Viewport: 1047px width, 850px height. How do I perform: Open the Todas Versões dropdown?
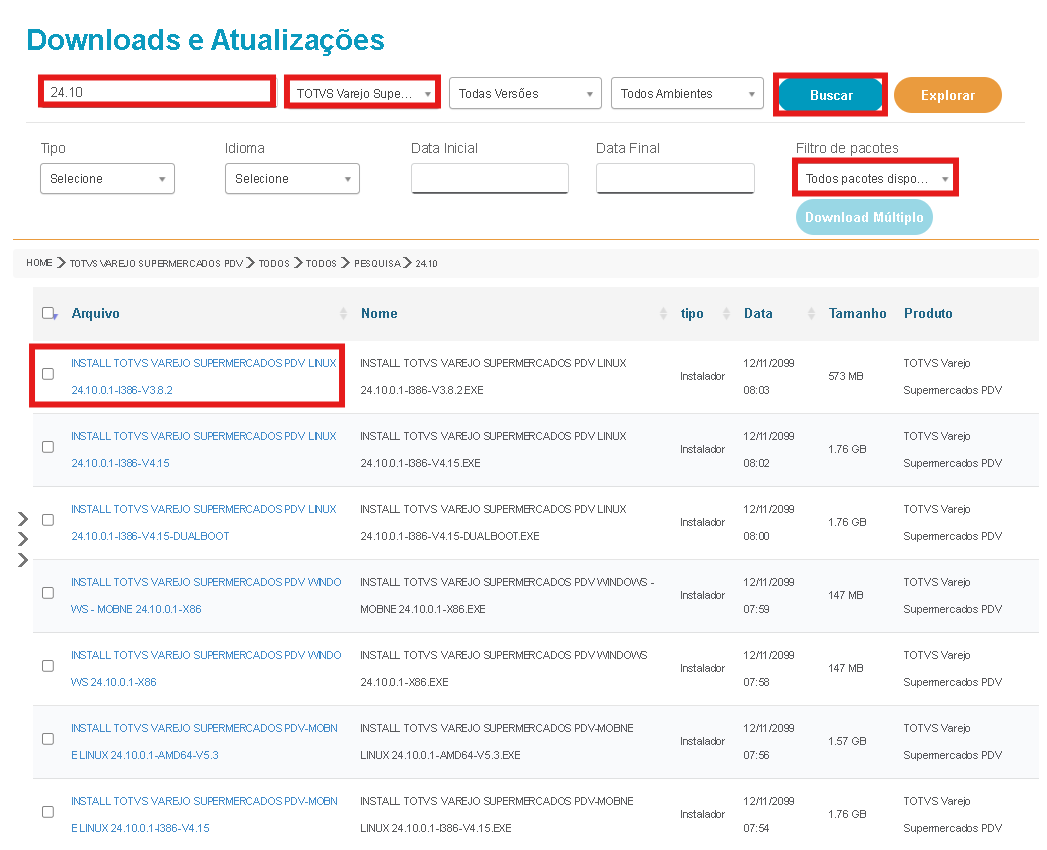click(525, 93)
